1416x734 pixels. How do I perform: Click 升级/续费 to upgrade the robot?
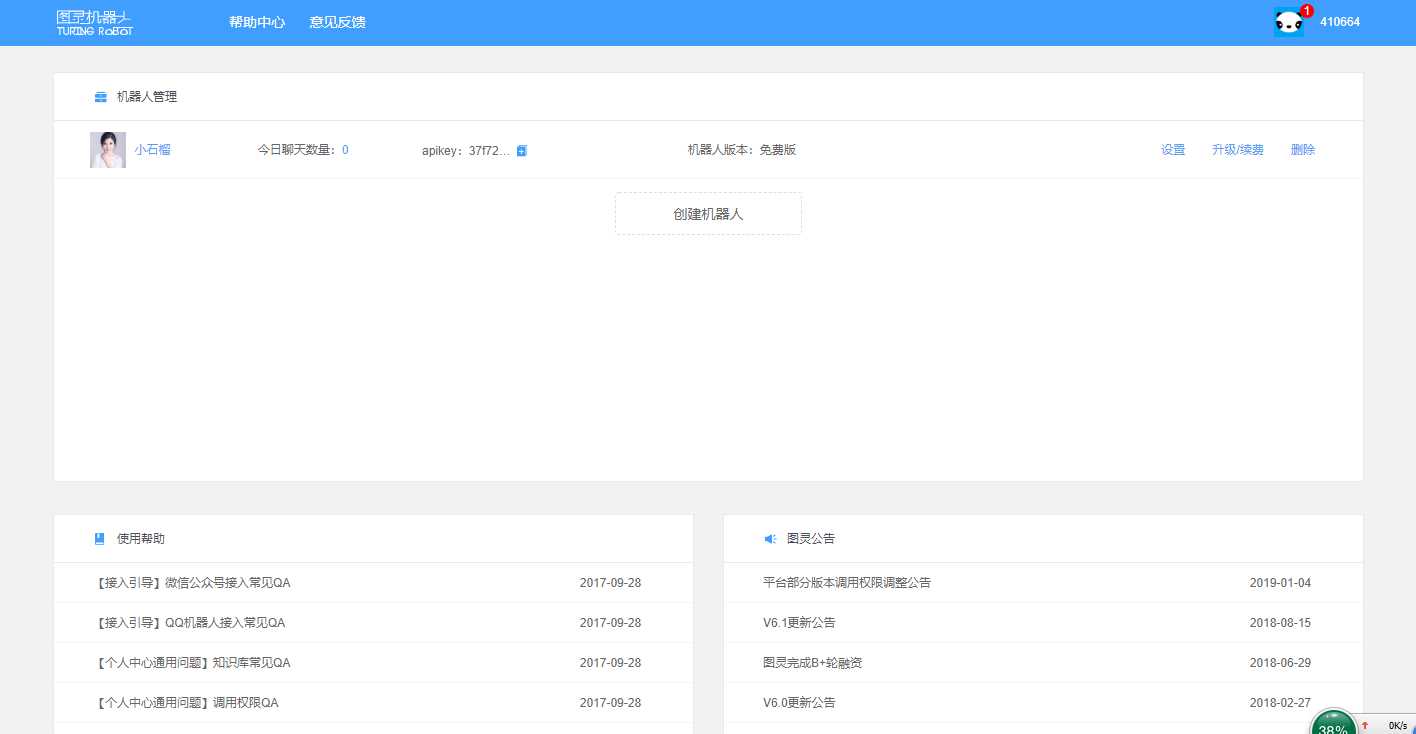(x=1238, y=150)
